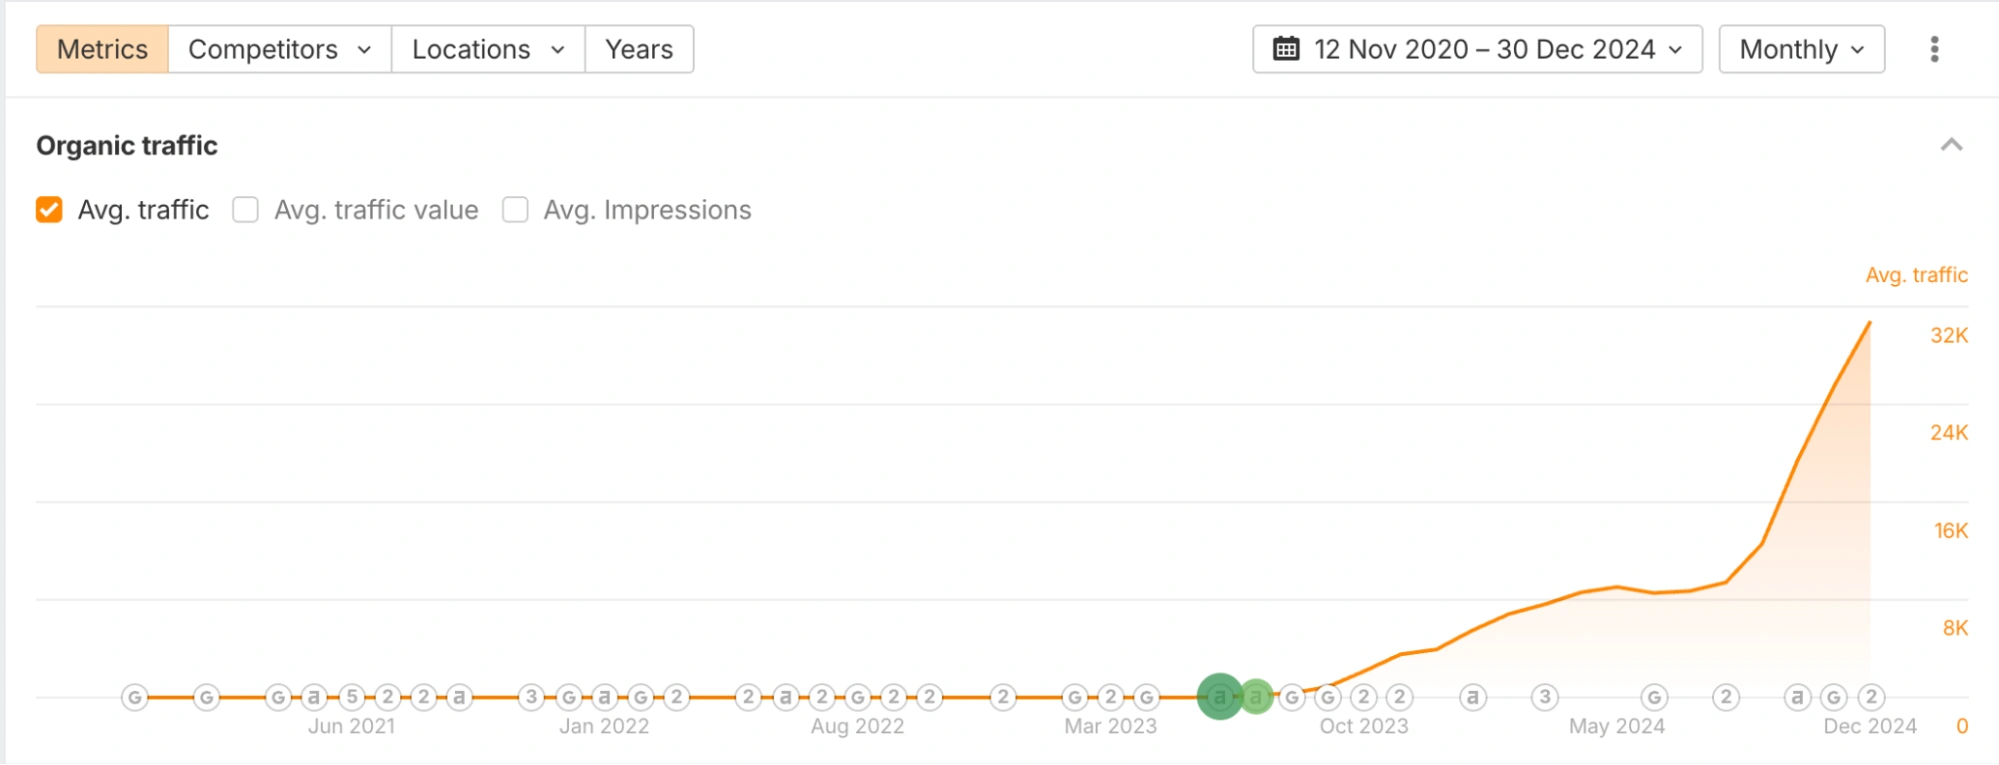Open the date range picker button

tap(1477, 49)
